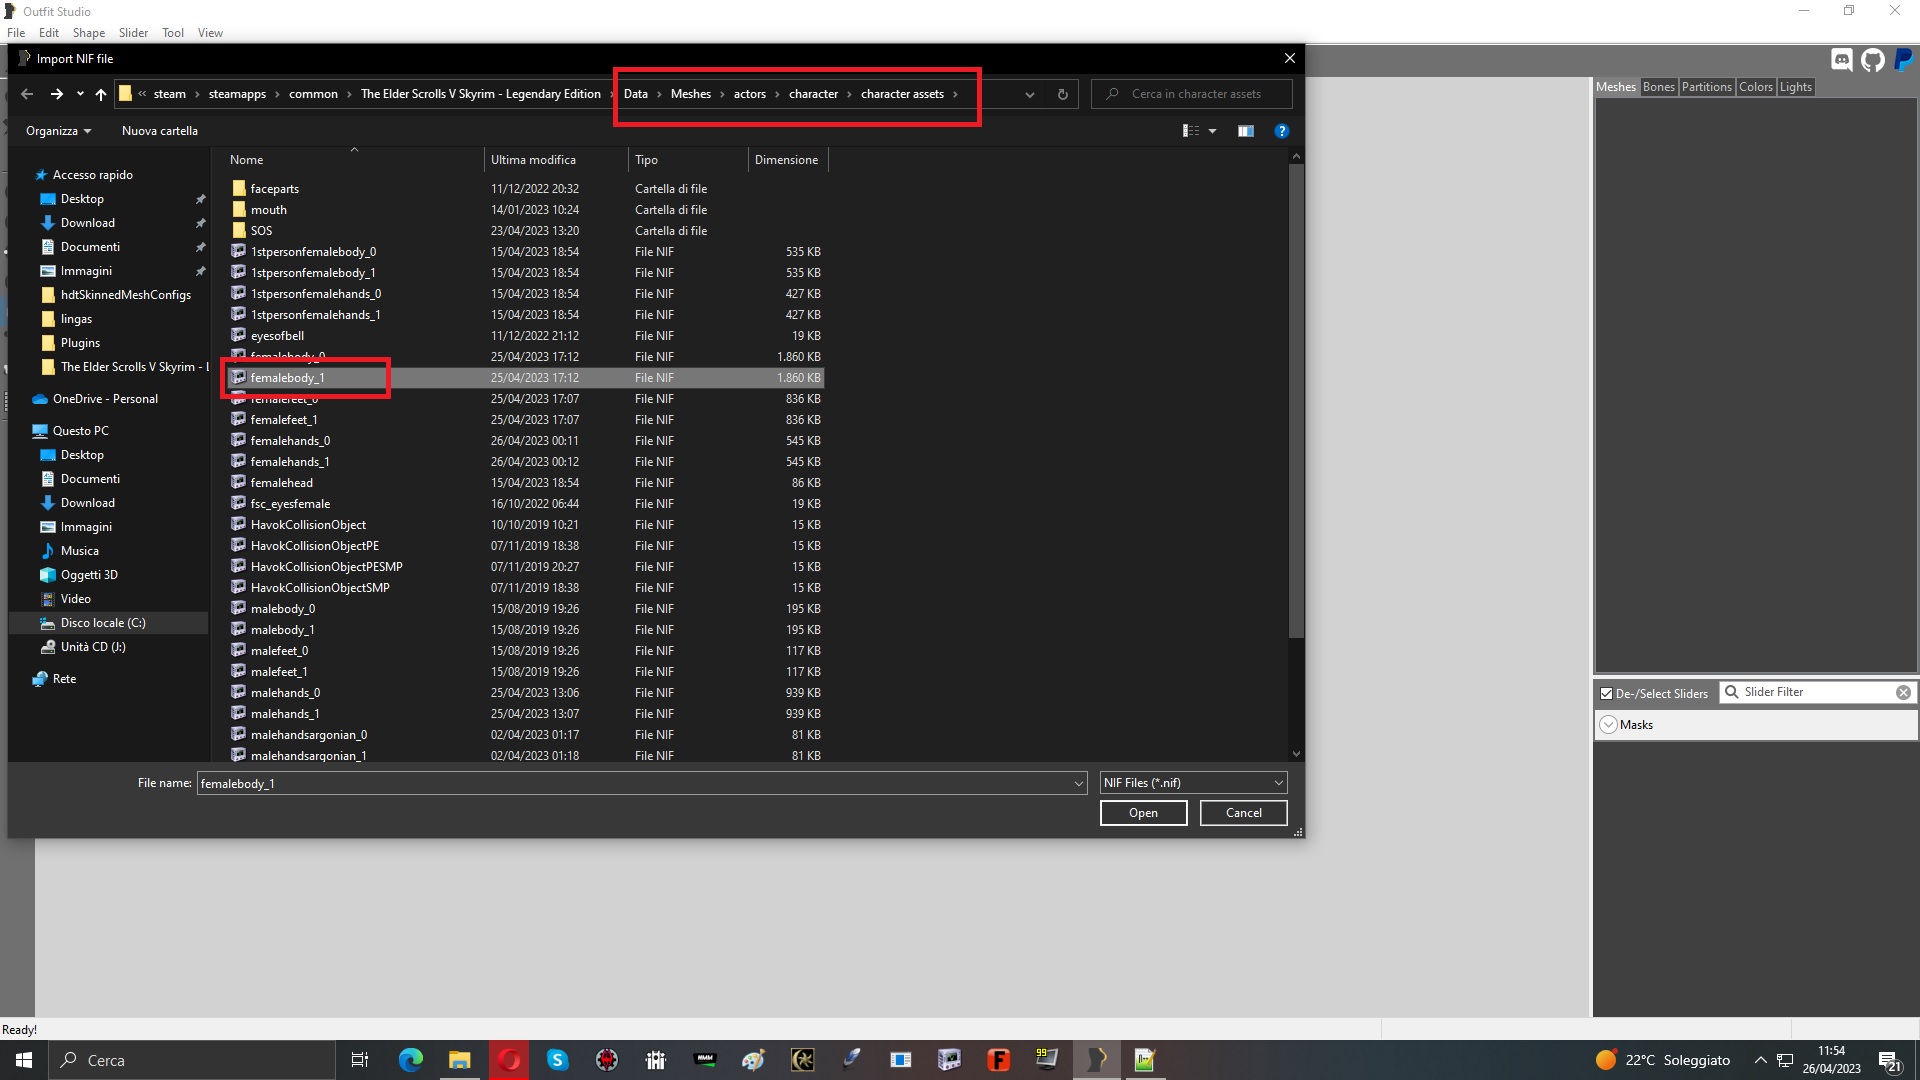Change the view layout icon
This screenshot has width=1920, height=1080.
point(1191,131)
